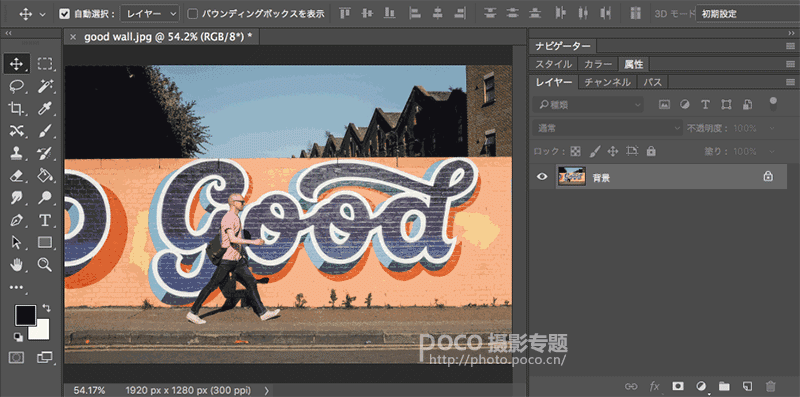Choose the Magic Wand tool
Image resolution: width=800 pixels, height=397 pixels.
[x=45, y=86]
